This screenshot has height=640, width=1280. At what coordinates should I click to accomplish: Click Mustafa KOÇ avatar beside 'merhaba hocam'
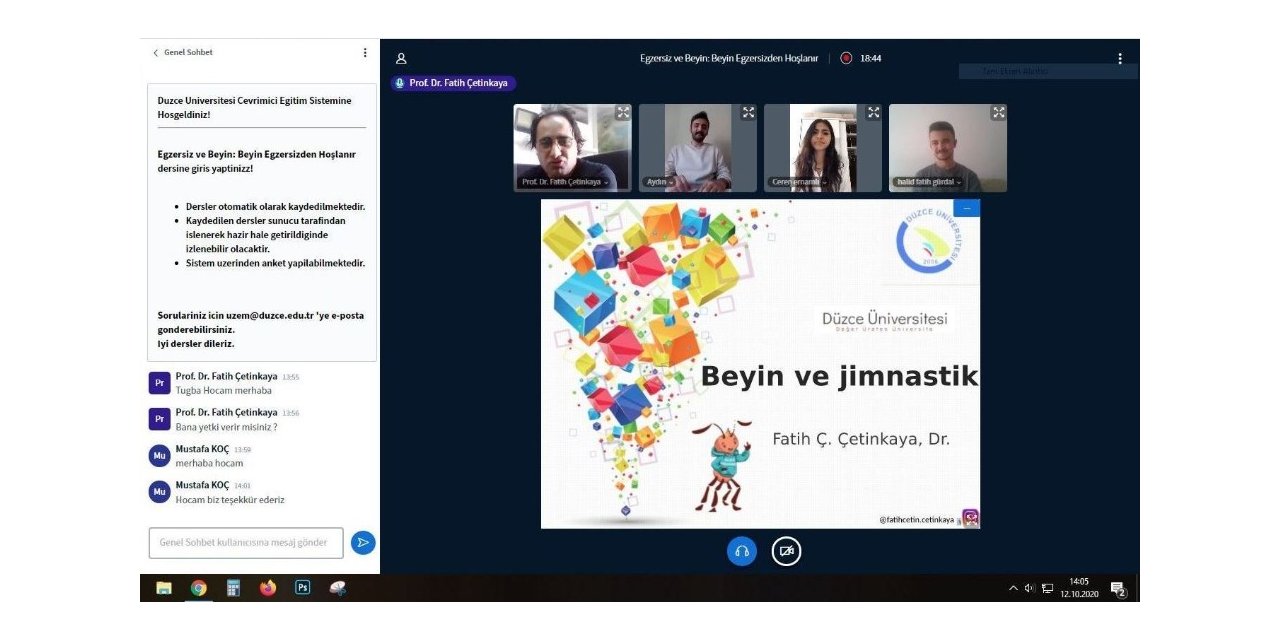159,456
